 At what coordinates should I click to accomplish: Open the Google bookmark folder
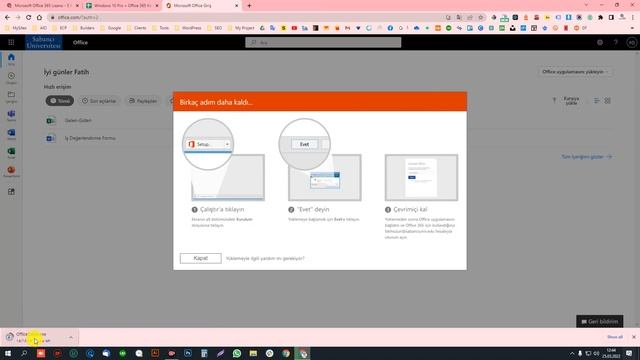110,28
